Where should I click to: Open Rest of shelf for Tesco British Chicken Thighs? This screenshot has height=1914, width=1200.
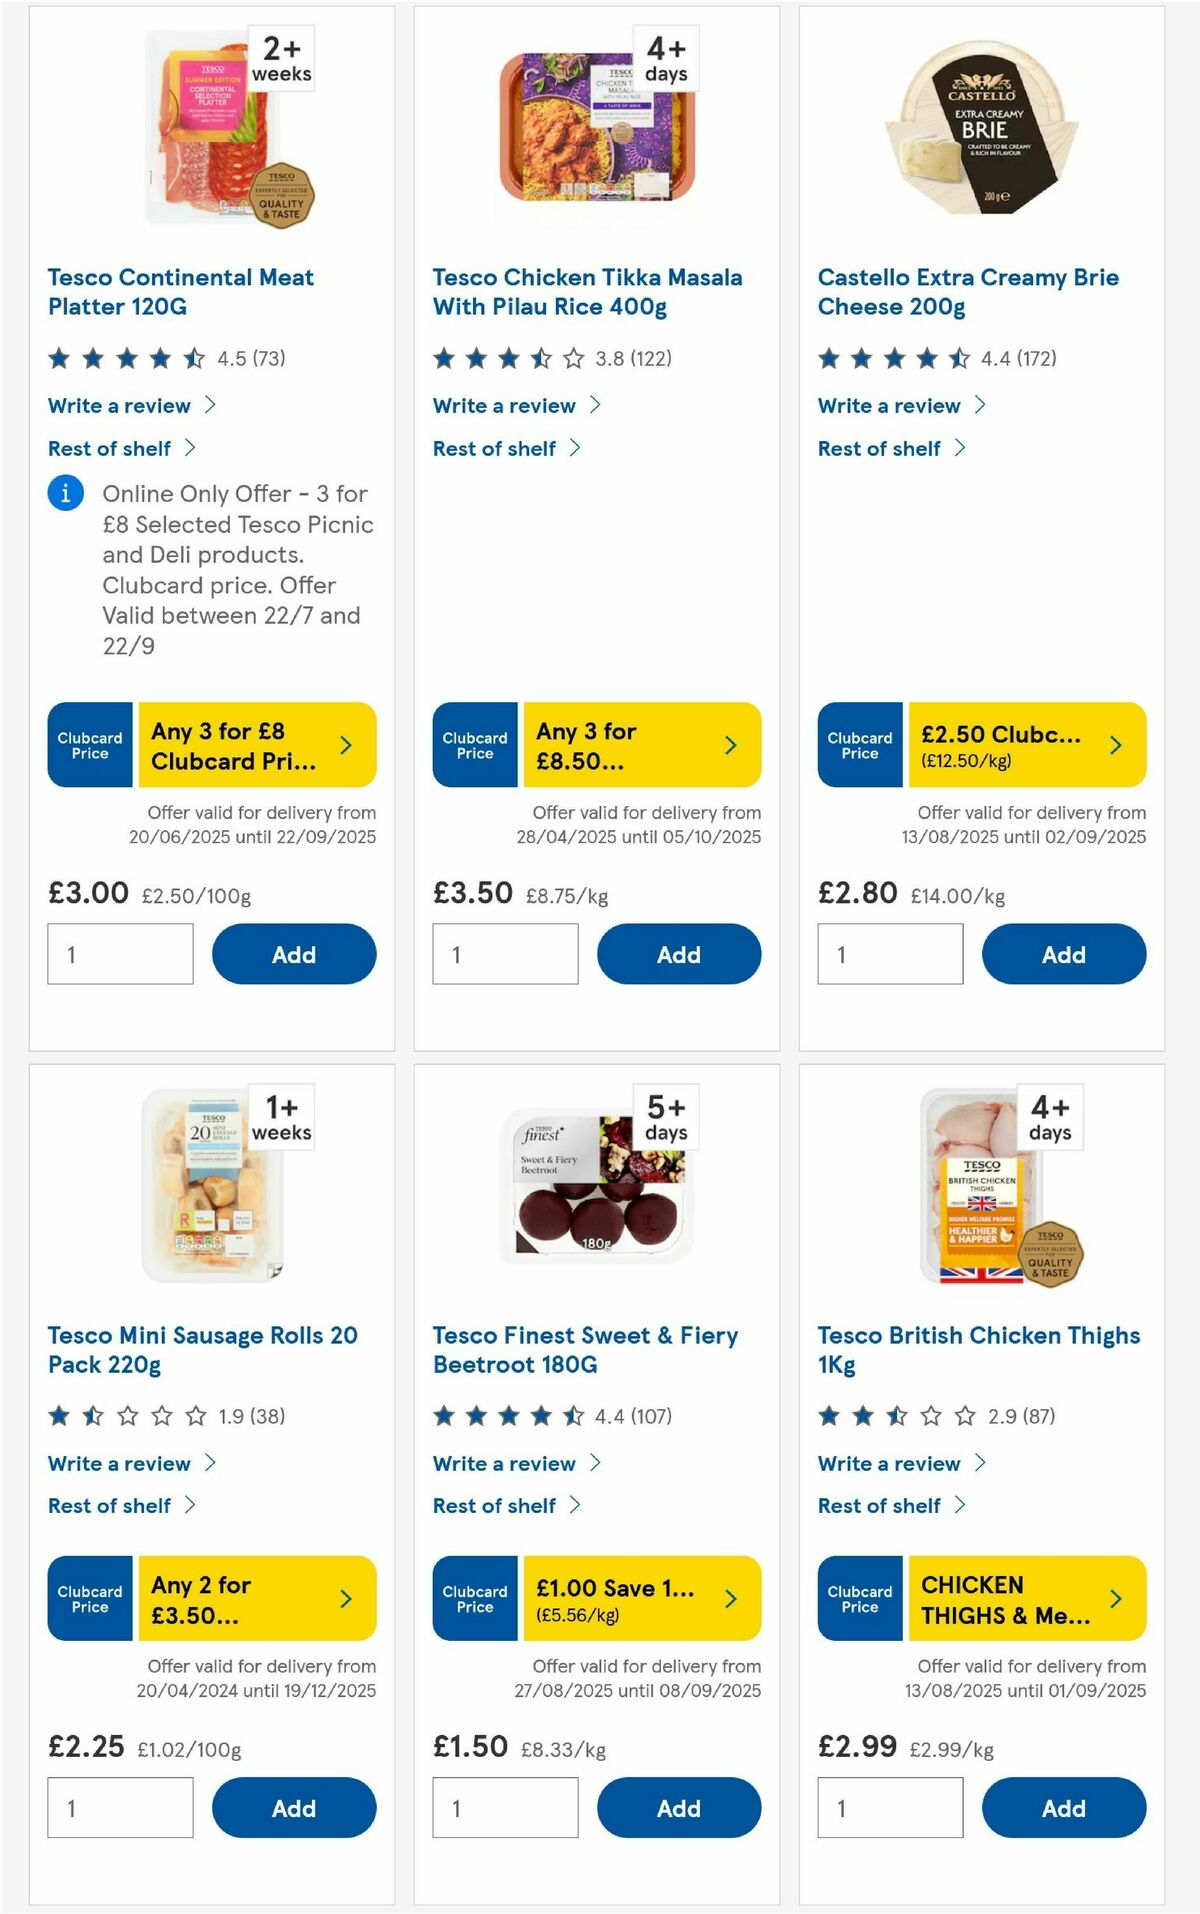878,1505
